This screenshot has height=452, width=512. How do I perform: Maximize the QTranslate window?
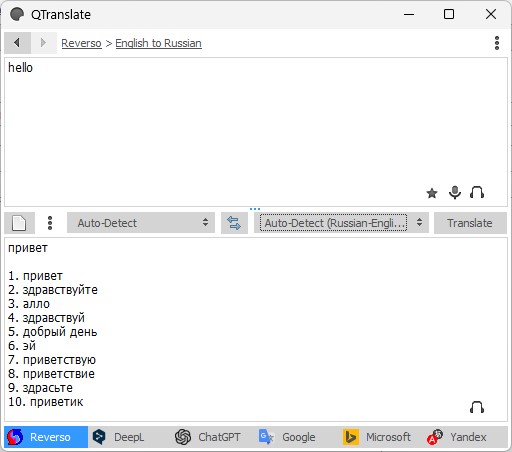pos(449,14)
